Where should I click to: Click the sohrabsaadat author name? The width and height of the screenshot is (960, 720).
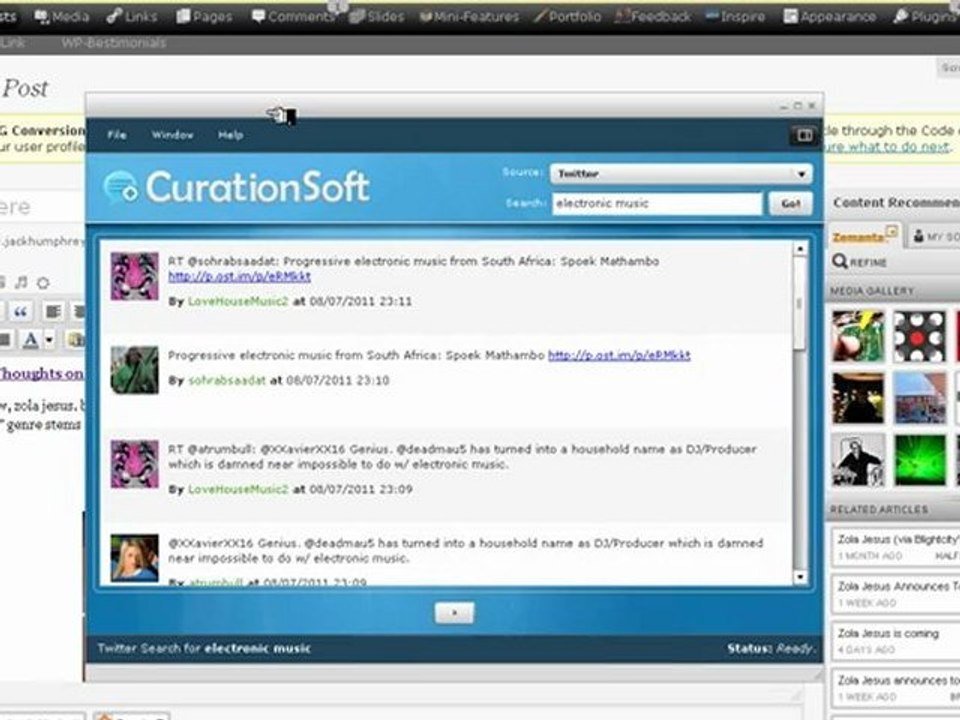pos(227,380)
